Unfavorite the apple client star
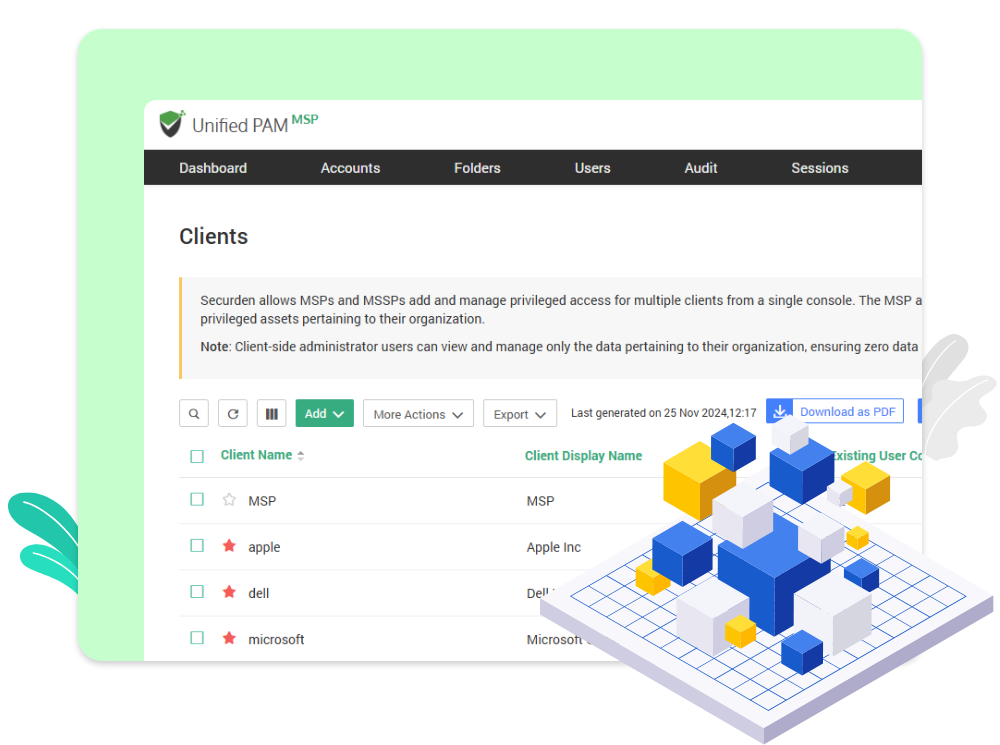The height and width of the screenshot is (745, 1000). [230, 546]
